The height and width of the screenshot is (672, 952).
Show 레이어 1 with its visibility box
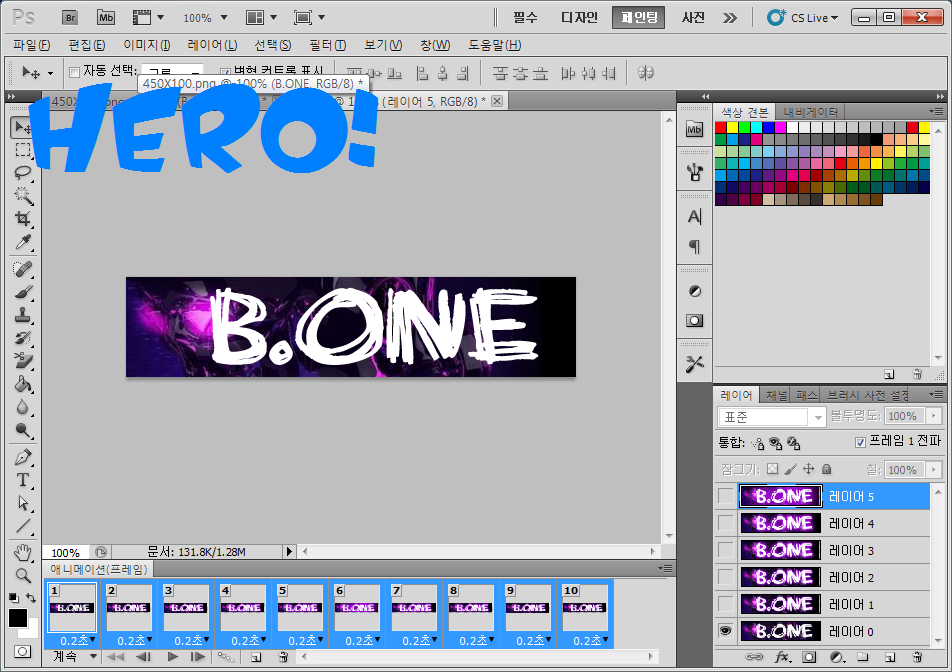726,604
